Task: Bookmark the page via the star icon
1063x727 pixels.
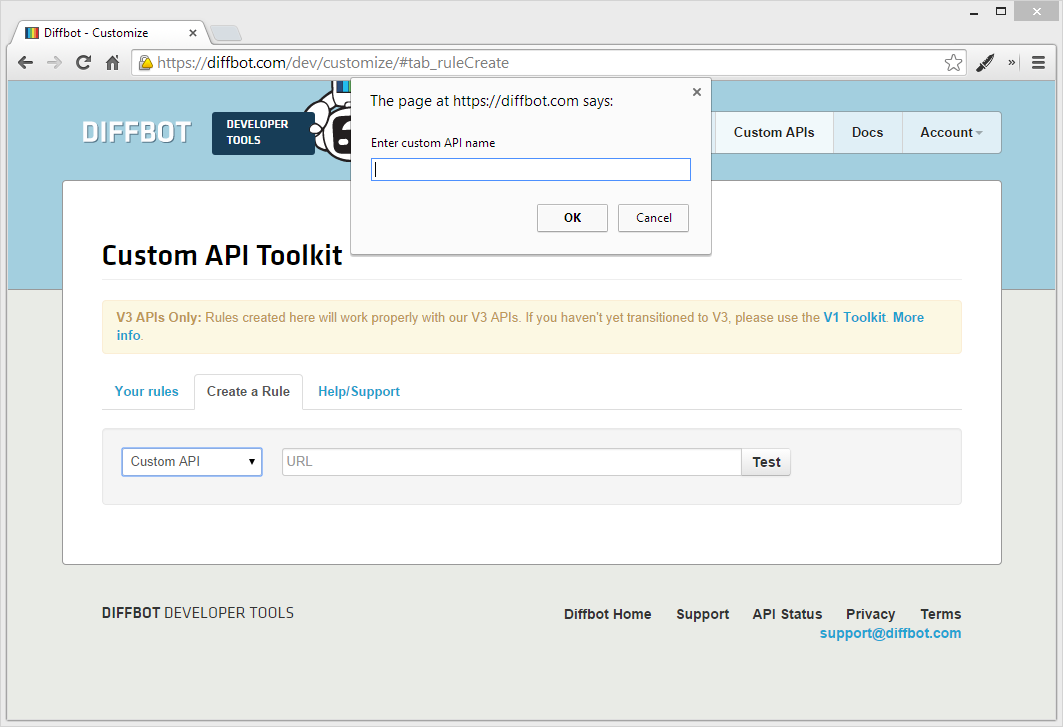Action: pyautogui.click(x=954, y=61)
